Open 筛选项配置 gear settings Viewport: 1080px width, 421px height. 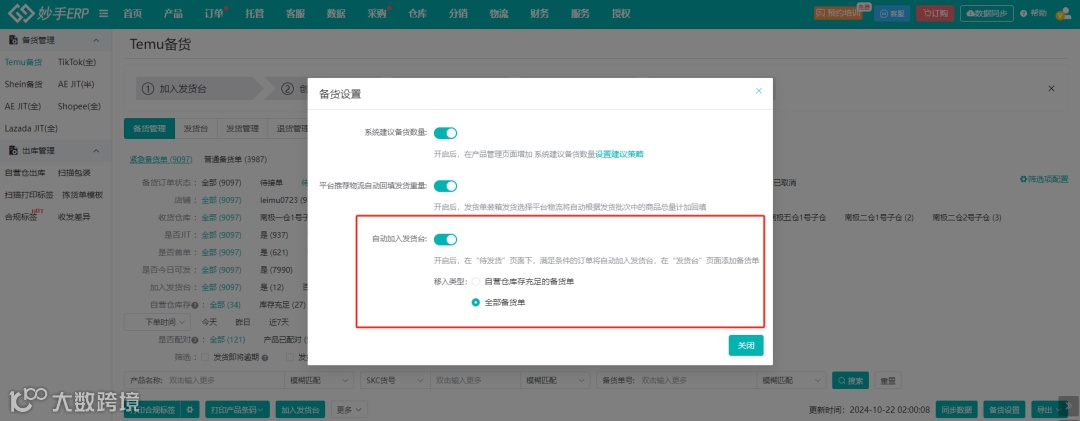pyautogui.click(x=1043, y=179)
